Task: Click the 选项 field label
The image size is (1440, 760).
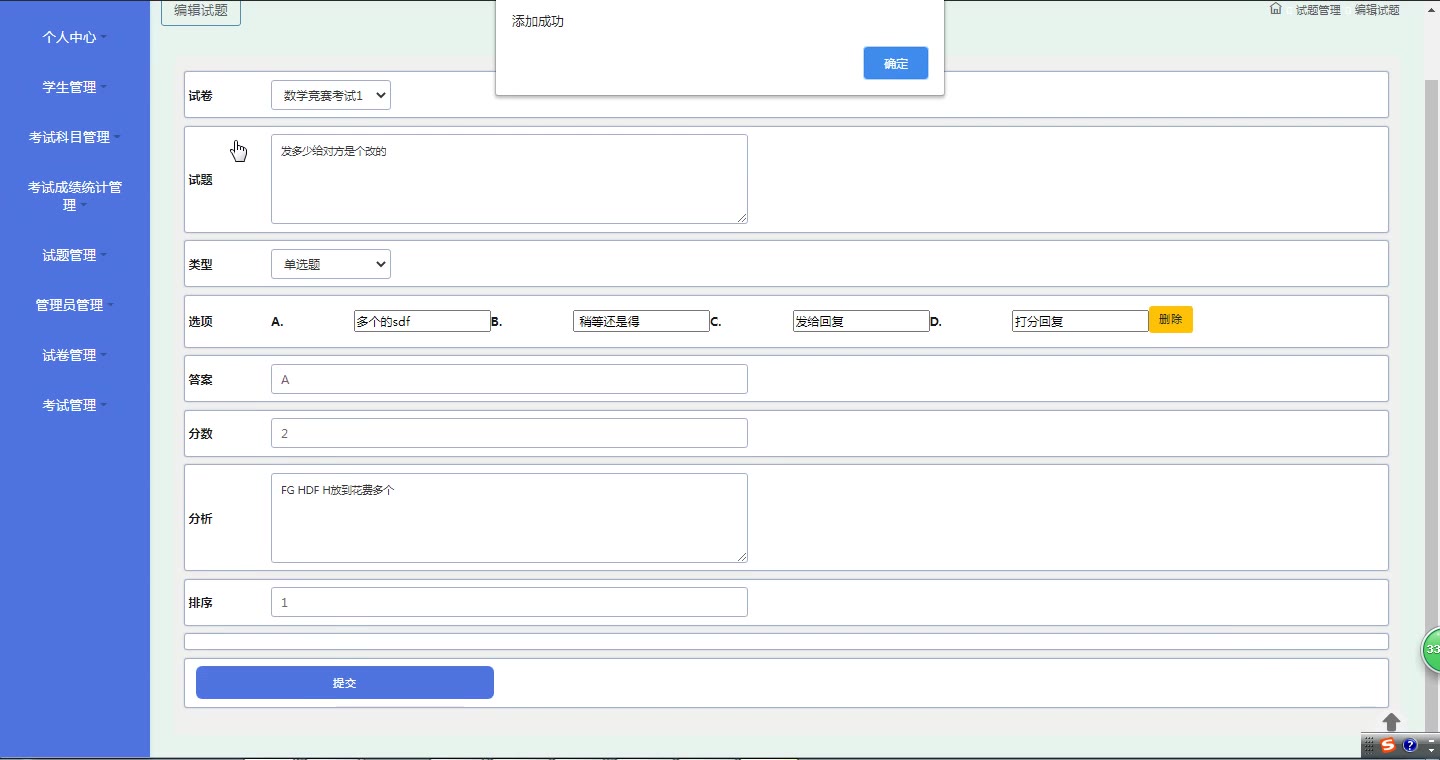Action: click(x=201, y=322)
